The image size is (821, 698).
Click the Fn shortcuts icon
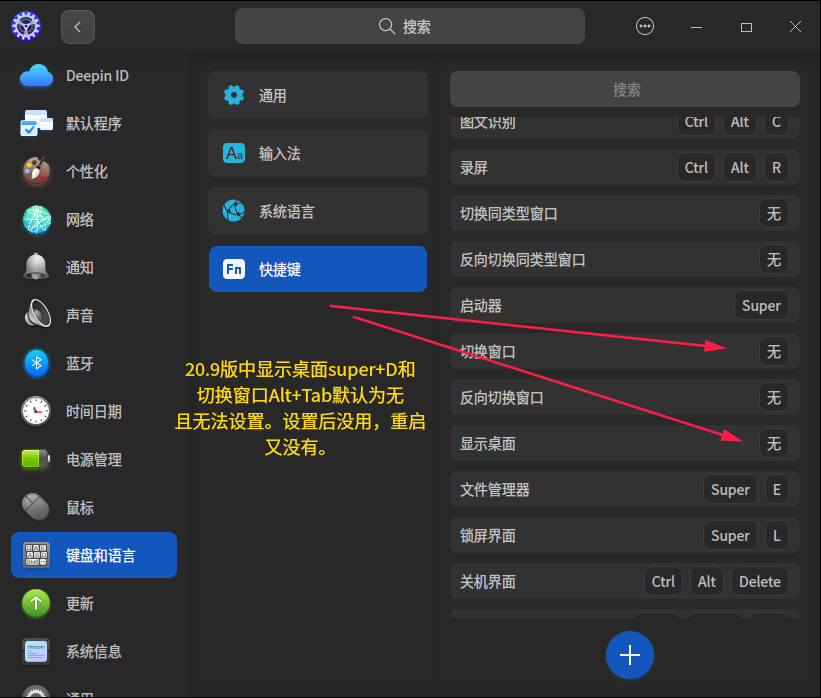pos(234,269)
